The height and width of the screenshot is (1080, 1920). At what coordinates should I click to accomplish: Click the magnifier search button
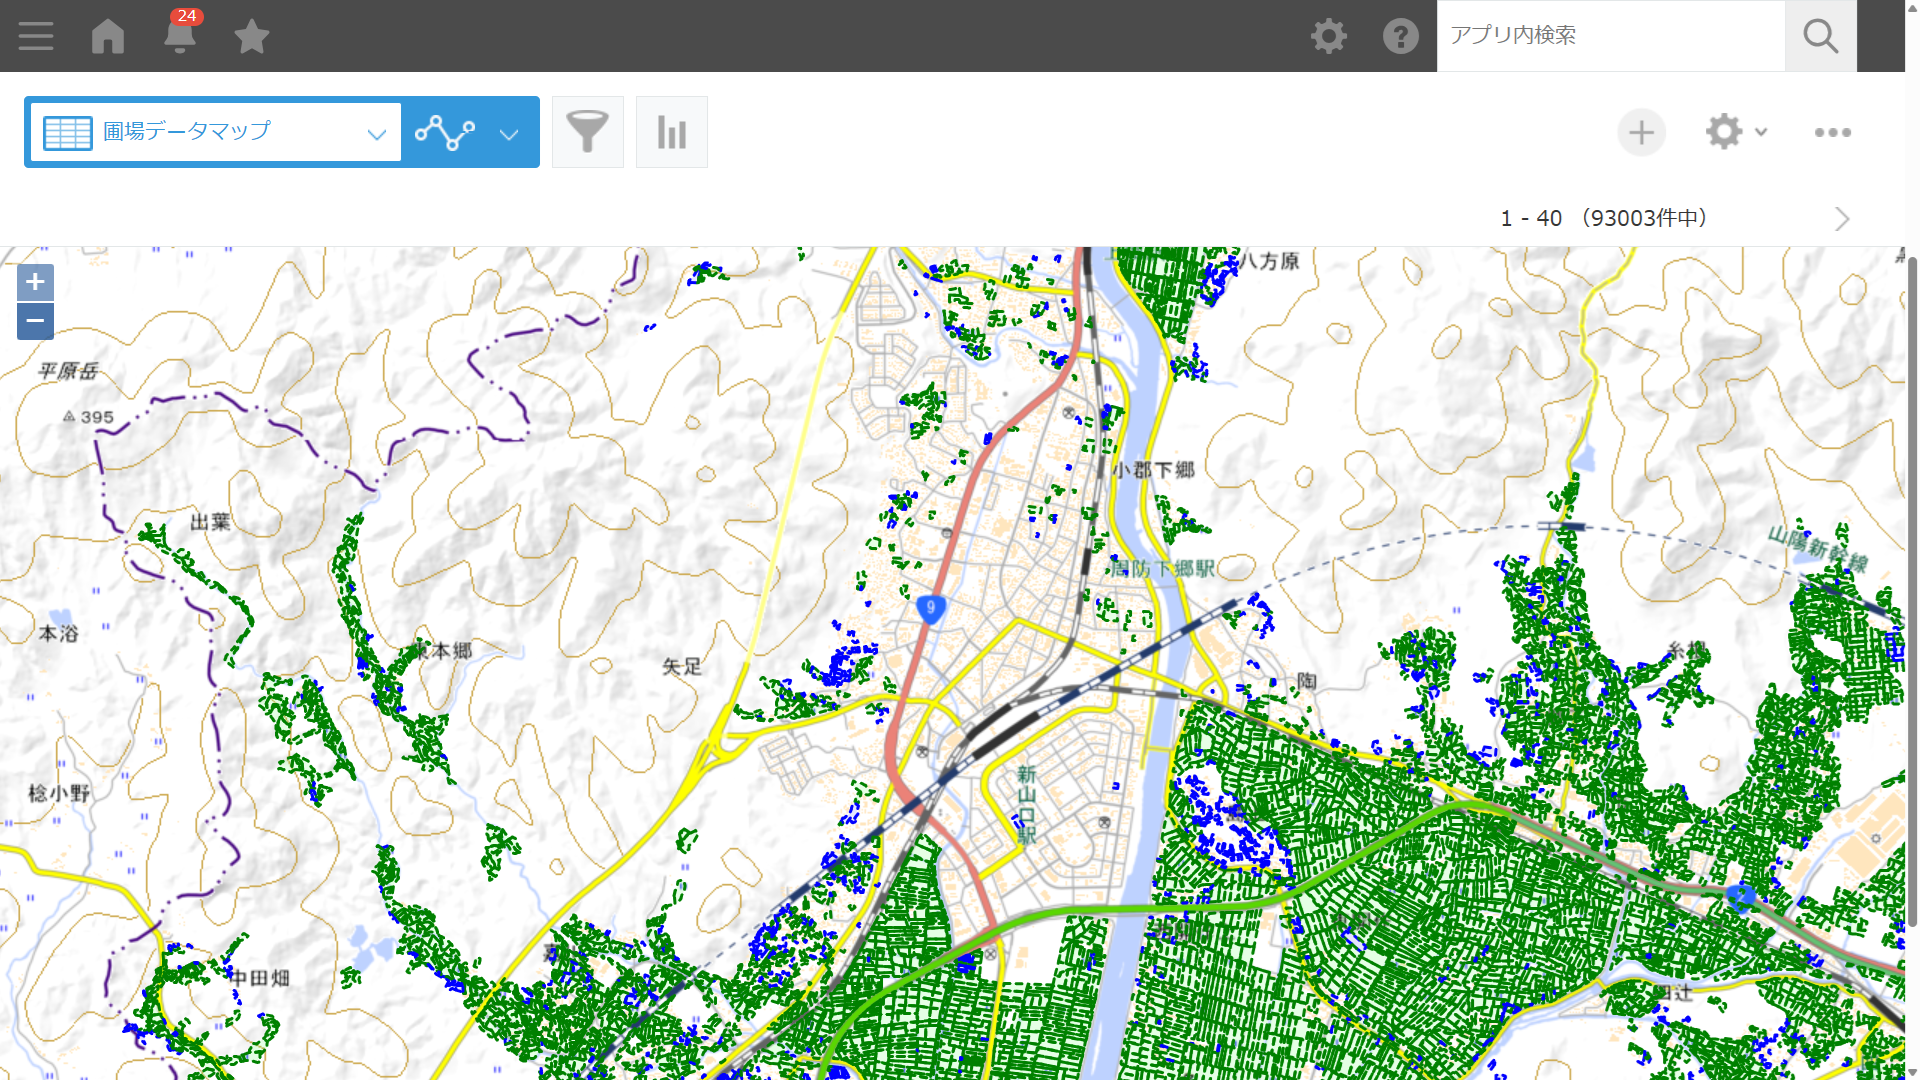click(x=1820, y=36)
